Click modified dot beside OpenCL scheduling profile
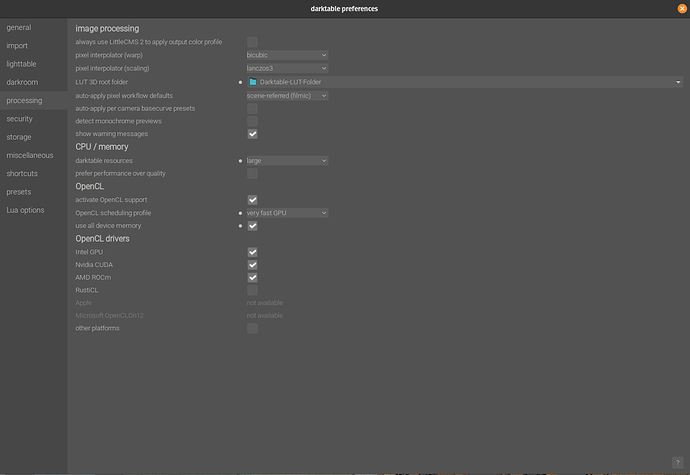The width and height of the screenshot is (690, 475). point(240,213)
